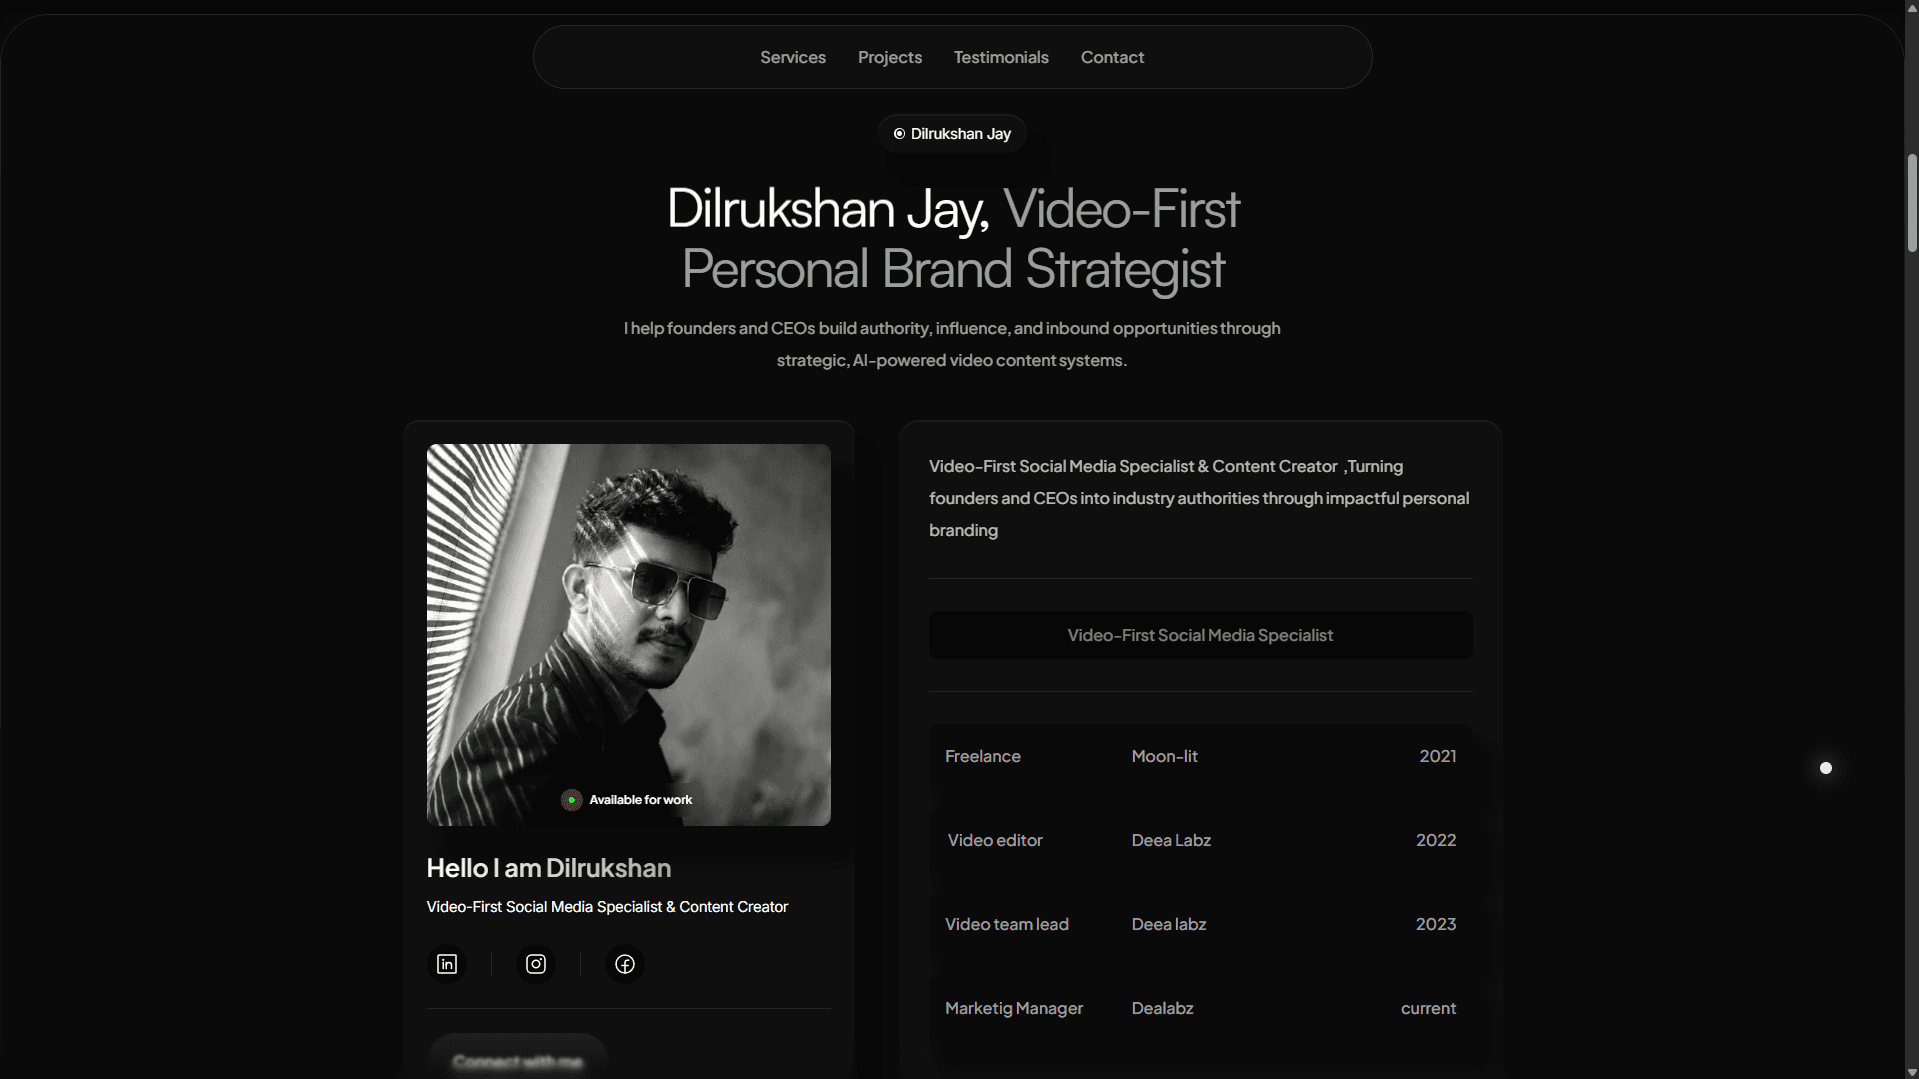Open the Services menu item

click(792, 57)
